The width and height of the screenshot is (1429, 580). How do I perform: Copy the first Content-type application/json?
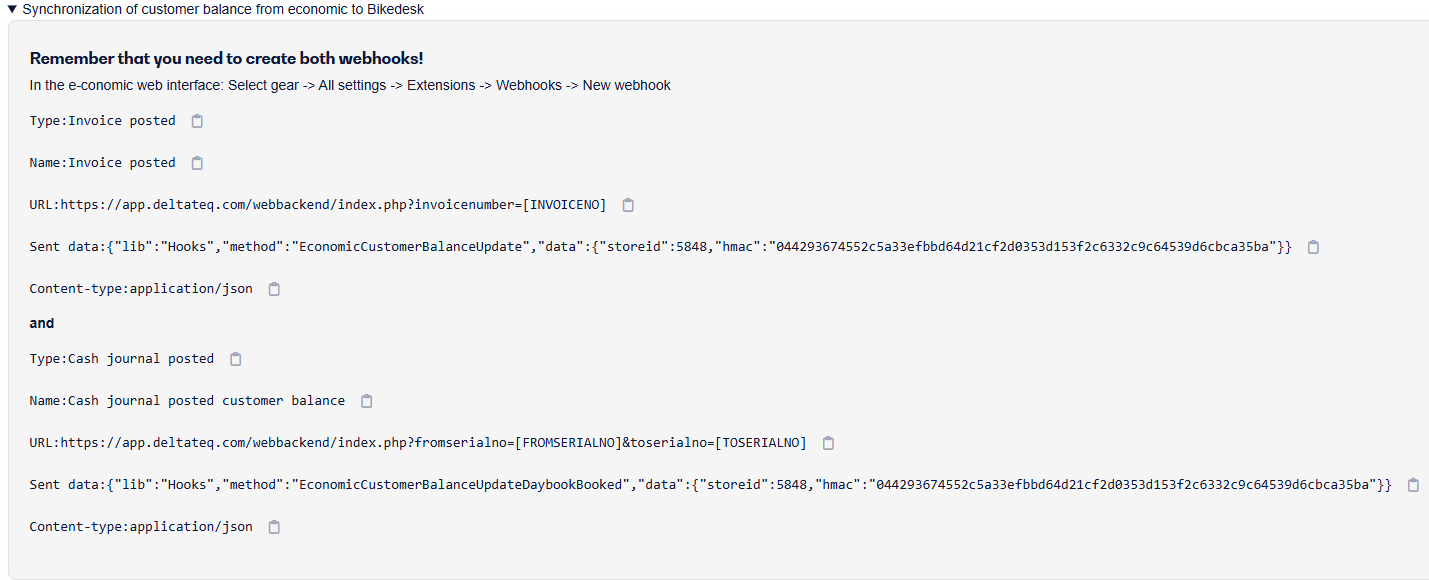(x=274, y=289)
